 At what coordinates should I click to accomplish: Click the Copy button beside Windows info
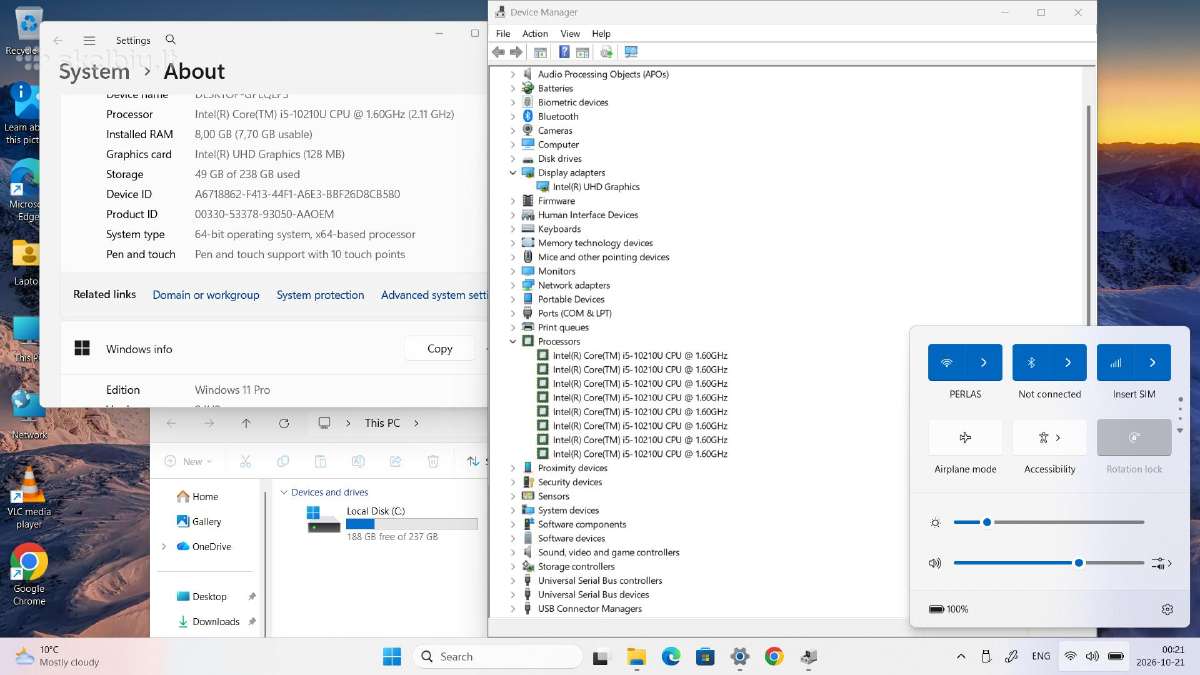click(440, 349)
